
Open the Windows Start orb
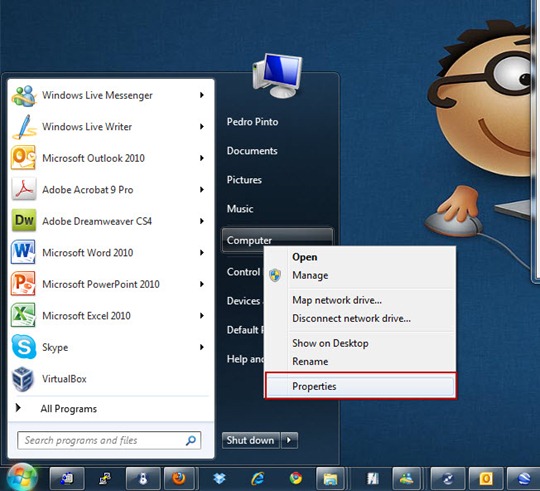click(22, 478)
